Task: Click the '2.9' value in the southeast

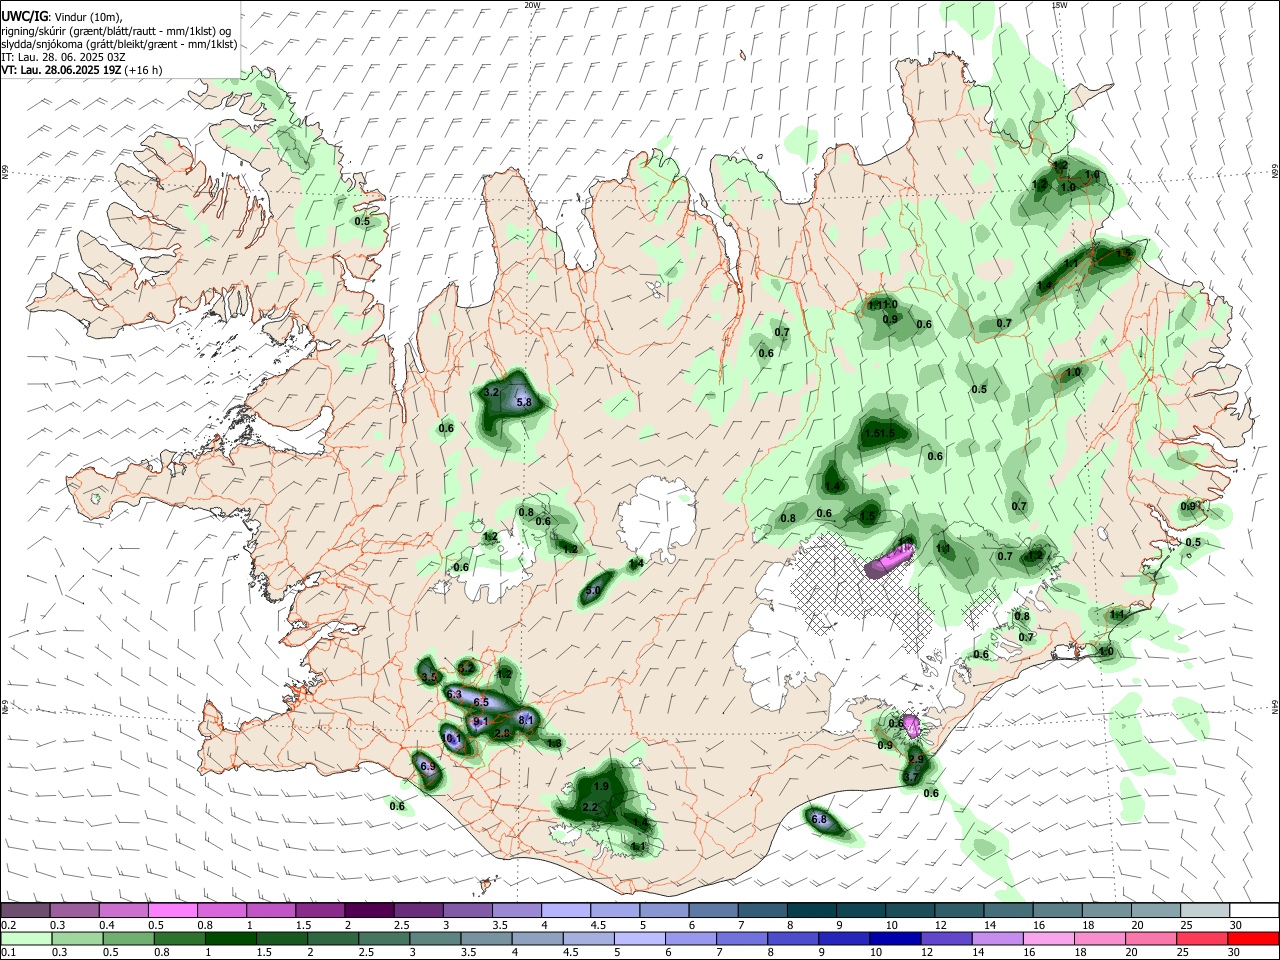Action: [915, 760]
